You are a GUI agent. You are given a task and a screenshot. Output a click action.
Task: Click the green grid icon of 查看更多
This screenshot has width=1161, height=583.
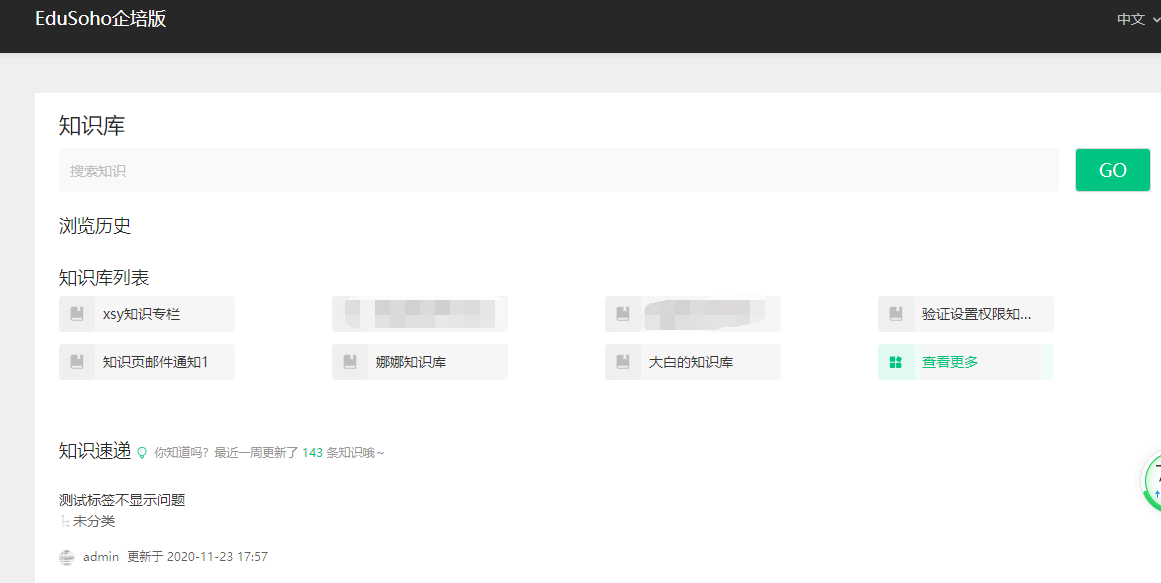[x=896, y=362]
